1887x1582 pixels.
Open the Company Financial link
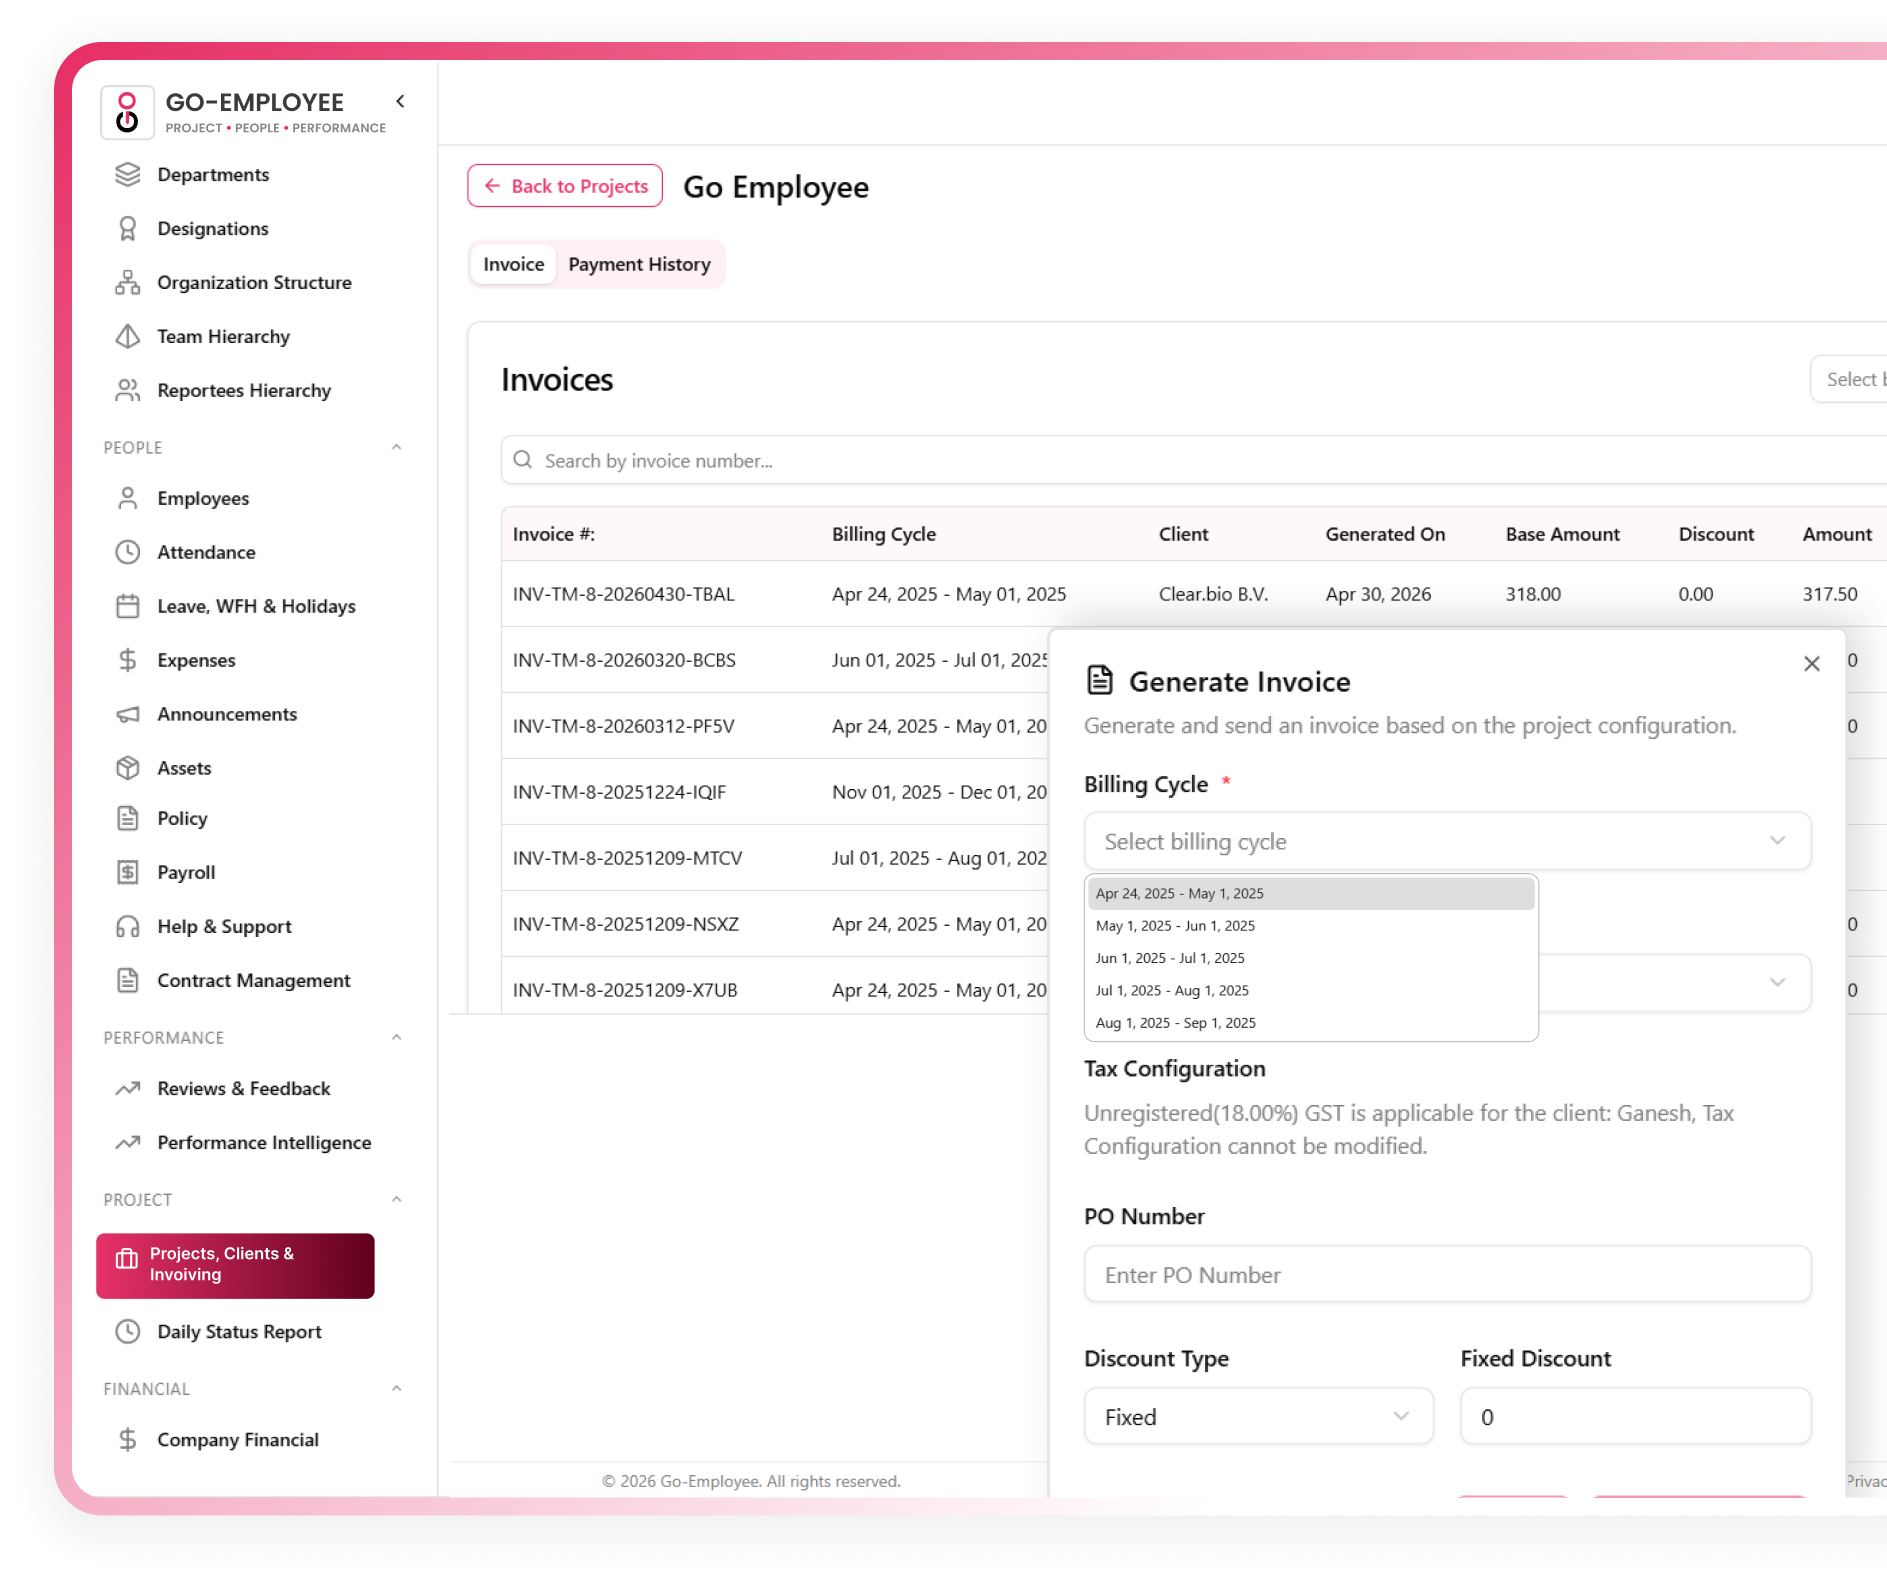(x=238, y=1440)
